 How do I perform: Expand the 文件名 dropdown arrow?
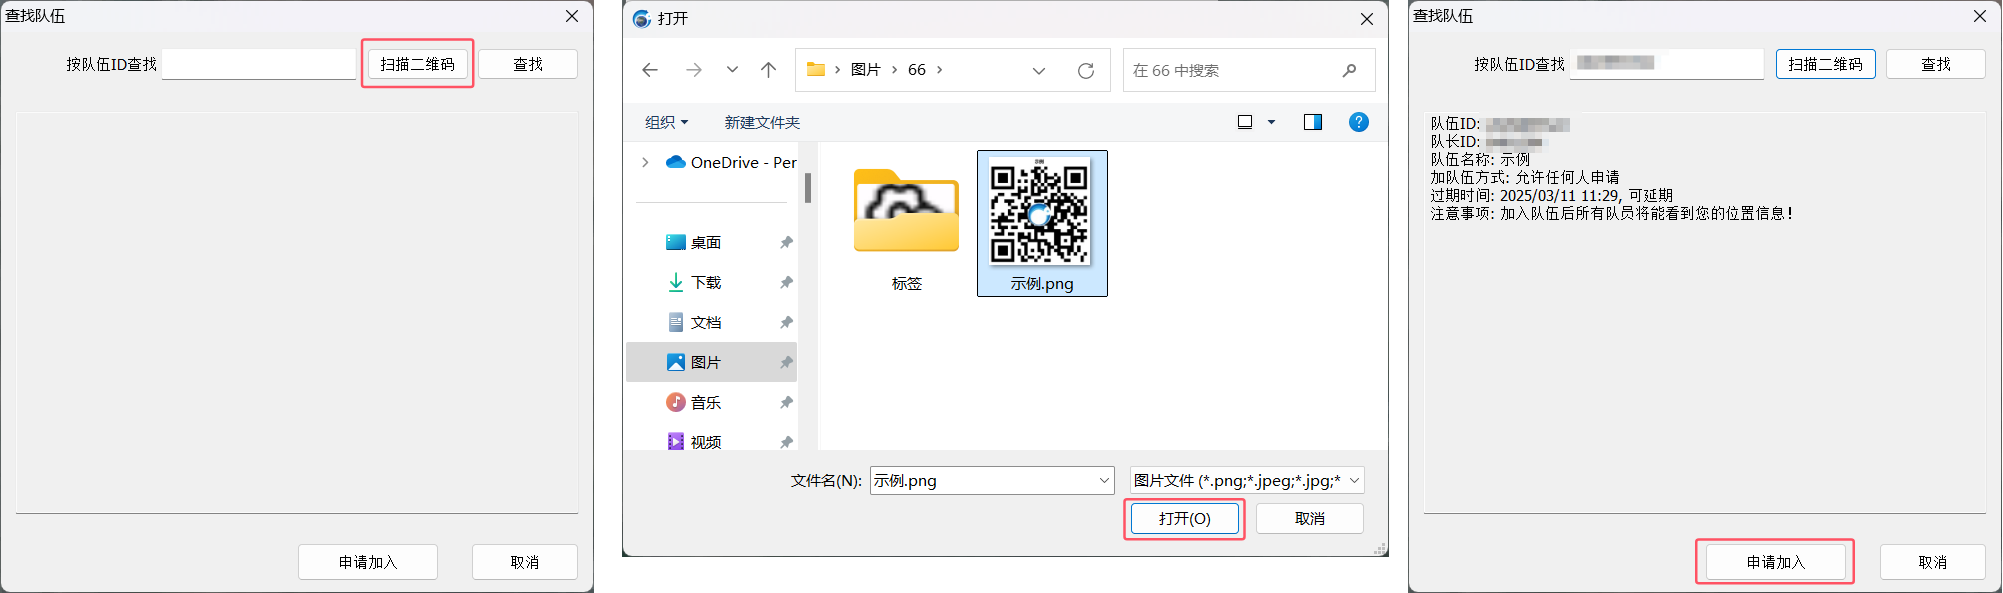[x=1104, y=480]
